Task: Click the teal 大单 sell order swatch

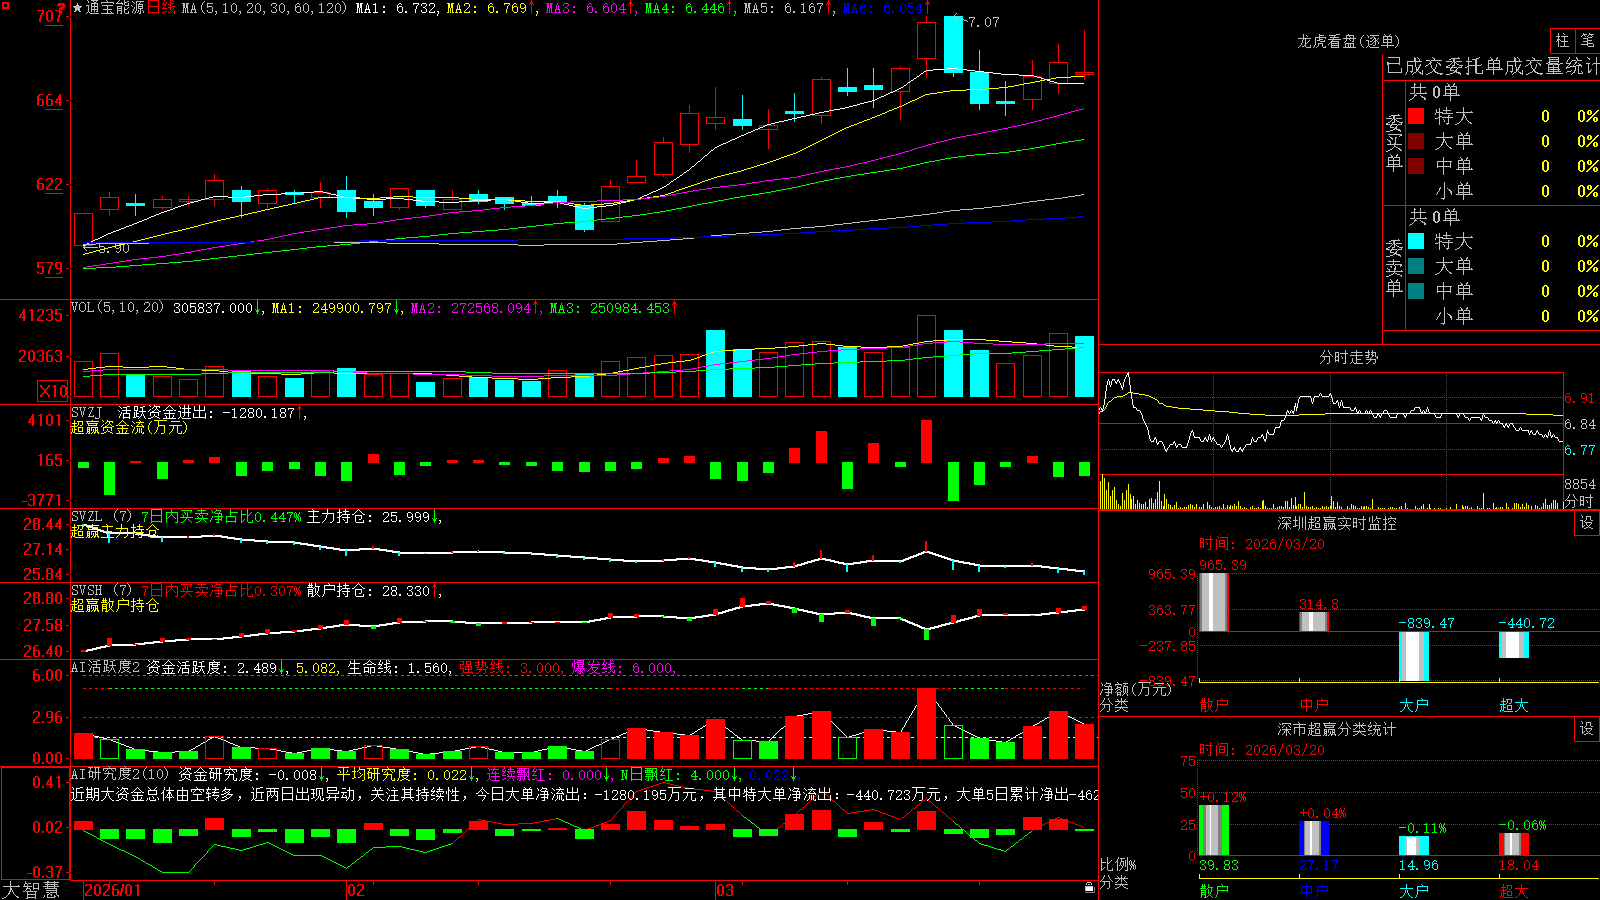Action: pos(1416,266)
